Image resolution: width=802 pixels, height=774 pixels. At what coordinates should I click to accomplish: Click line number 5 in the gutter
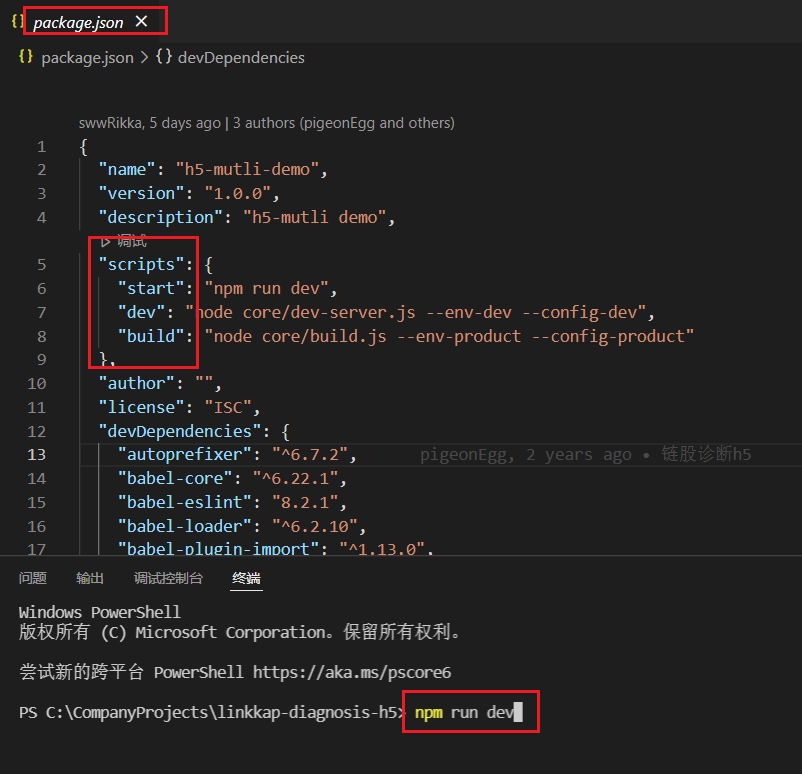coord(41,264)
